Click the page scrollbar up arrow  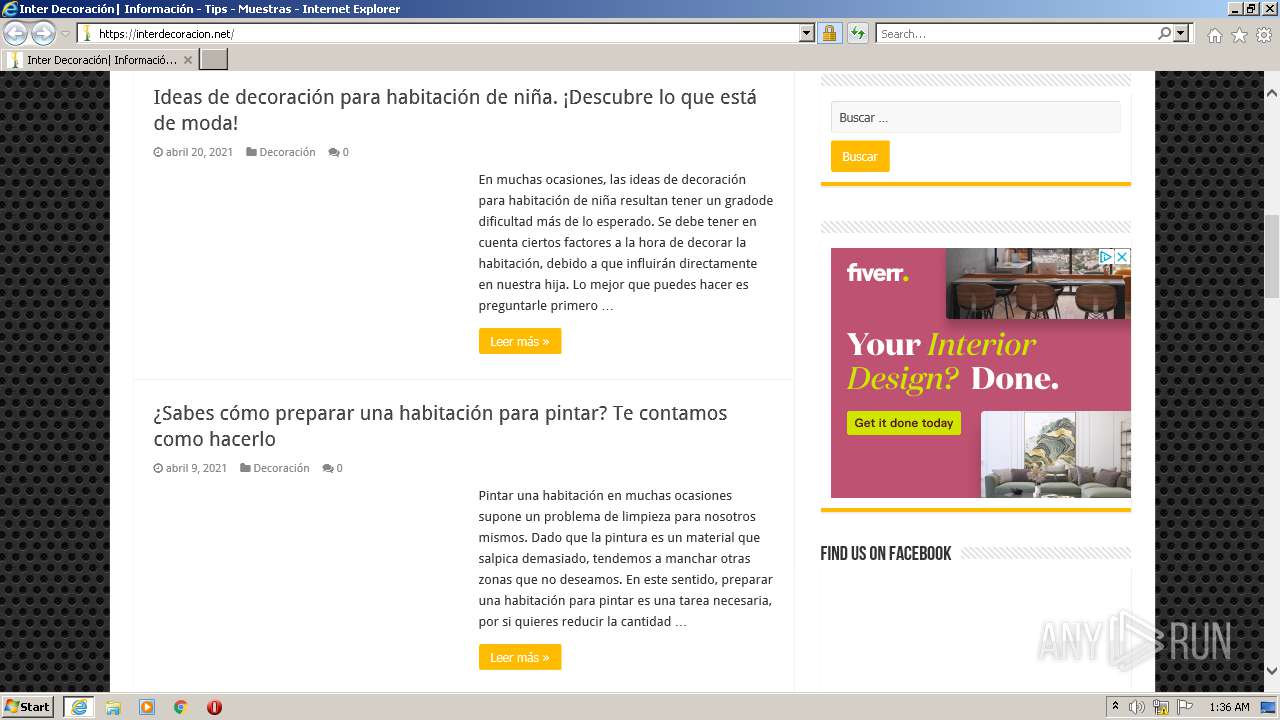click(1272, 93)
